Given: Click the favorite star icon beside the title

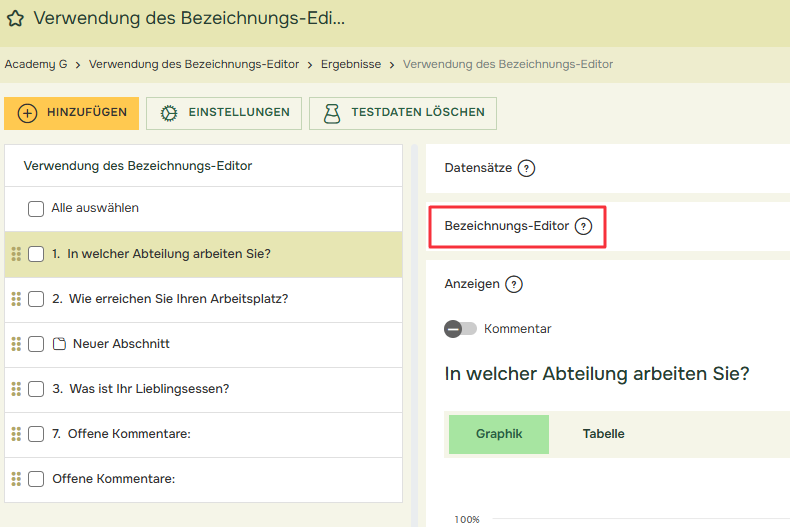Looking at the screenshot, I should (16, 18).
